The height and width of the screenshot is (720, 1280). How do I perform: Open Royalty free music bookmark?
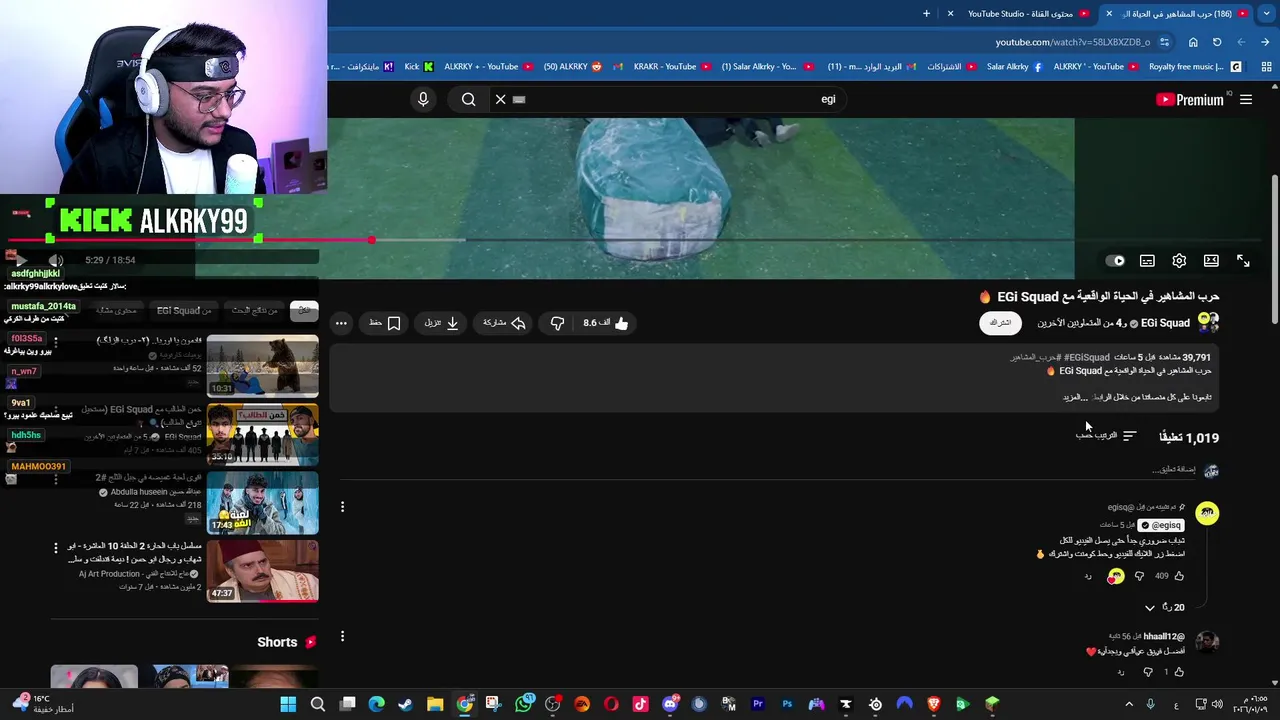[x=1195, y=67]
